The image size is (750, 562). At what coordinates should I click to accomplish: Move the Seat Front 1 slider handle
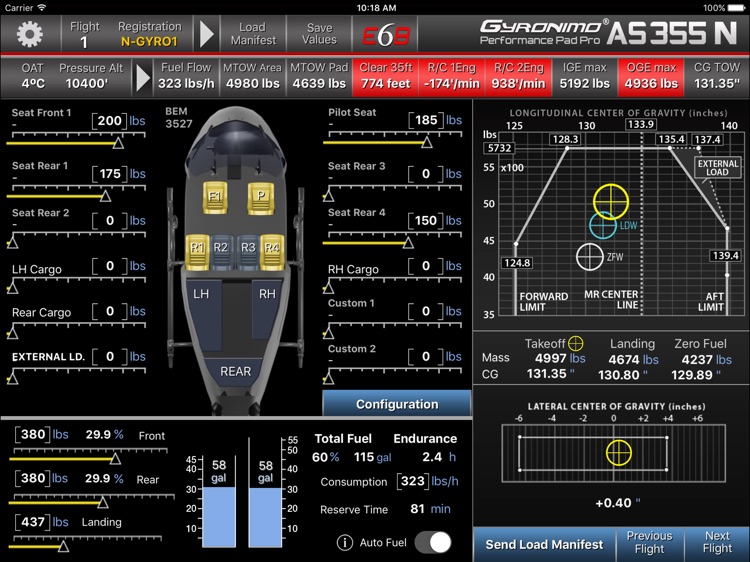pos(118,143)
